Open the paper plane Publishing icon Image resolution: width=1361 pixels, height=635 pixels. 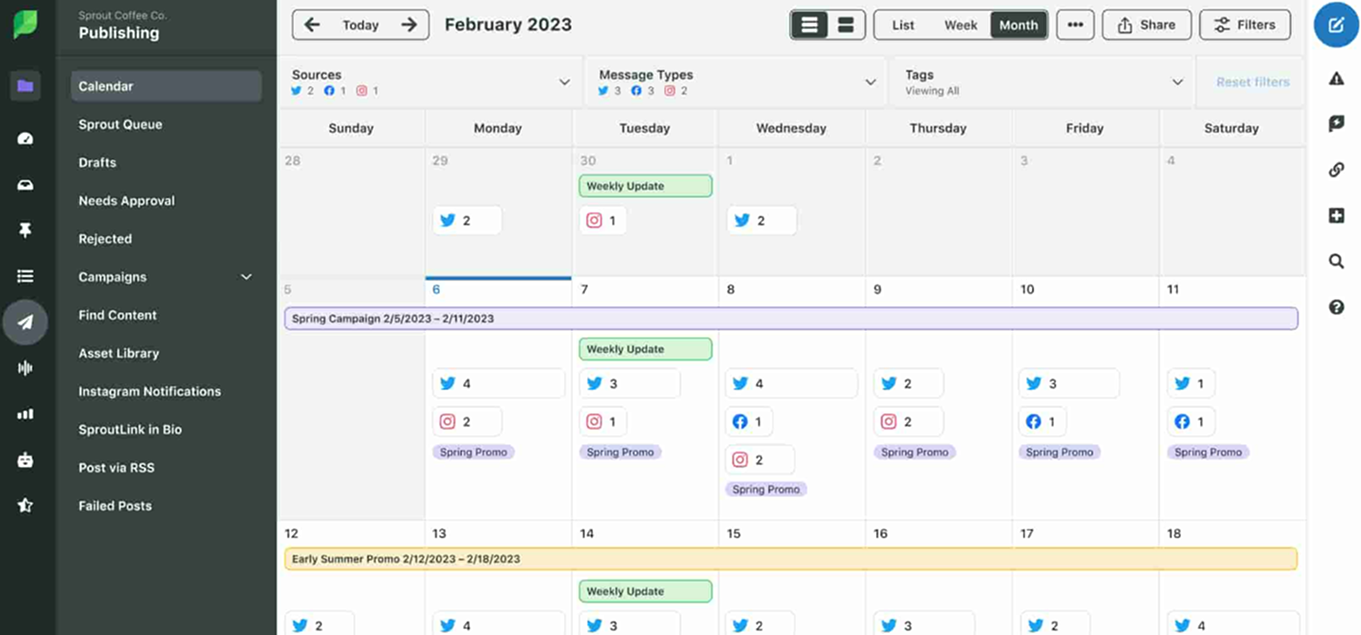coord(26,322)
